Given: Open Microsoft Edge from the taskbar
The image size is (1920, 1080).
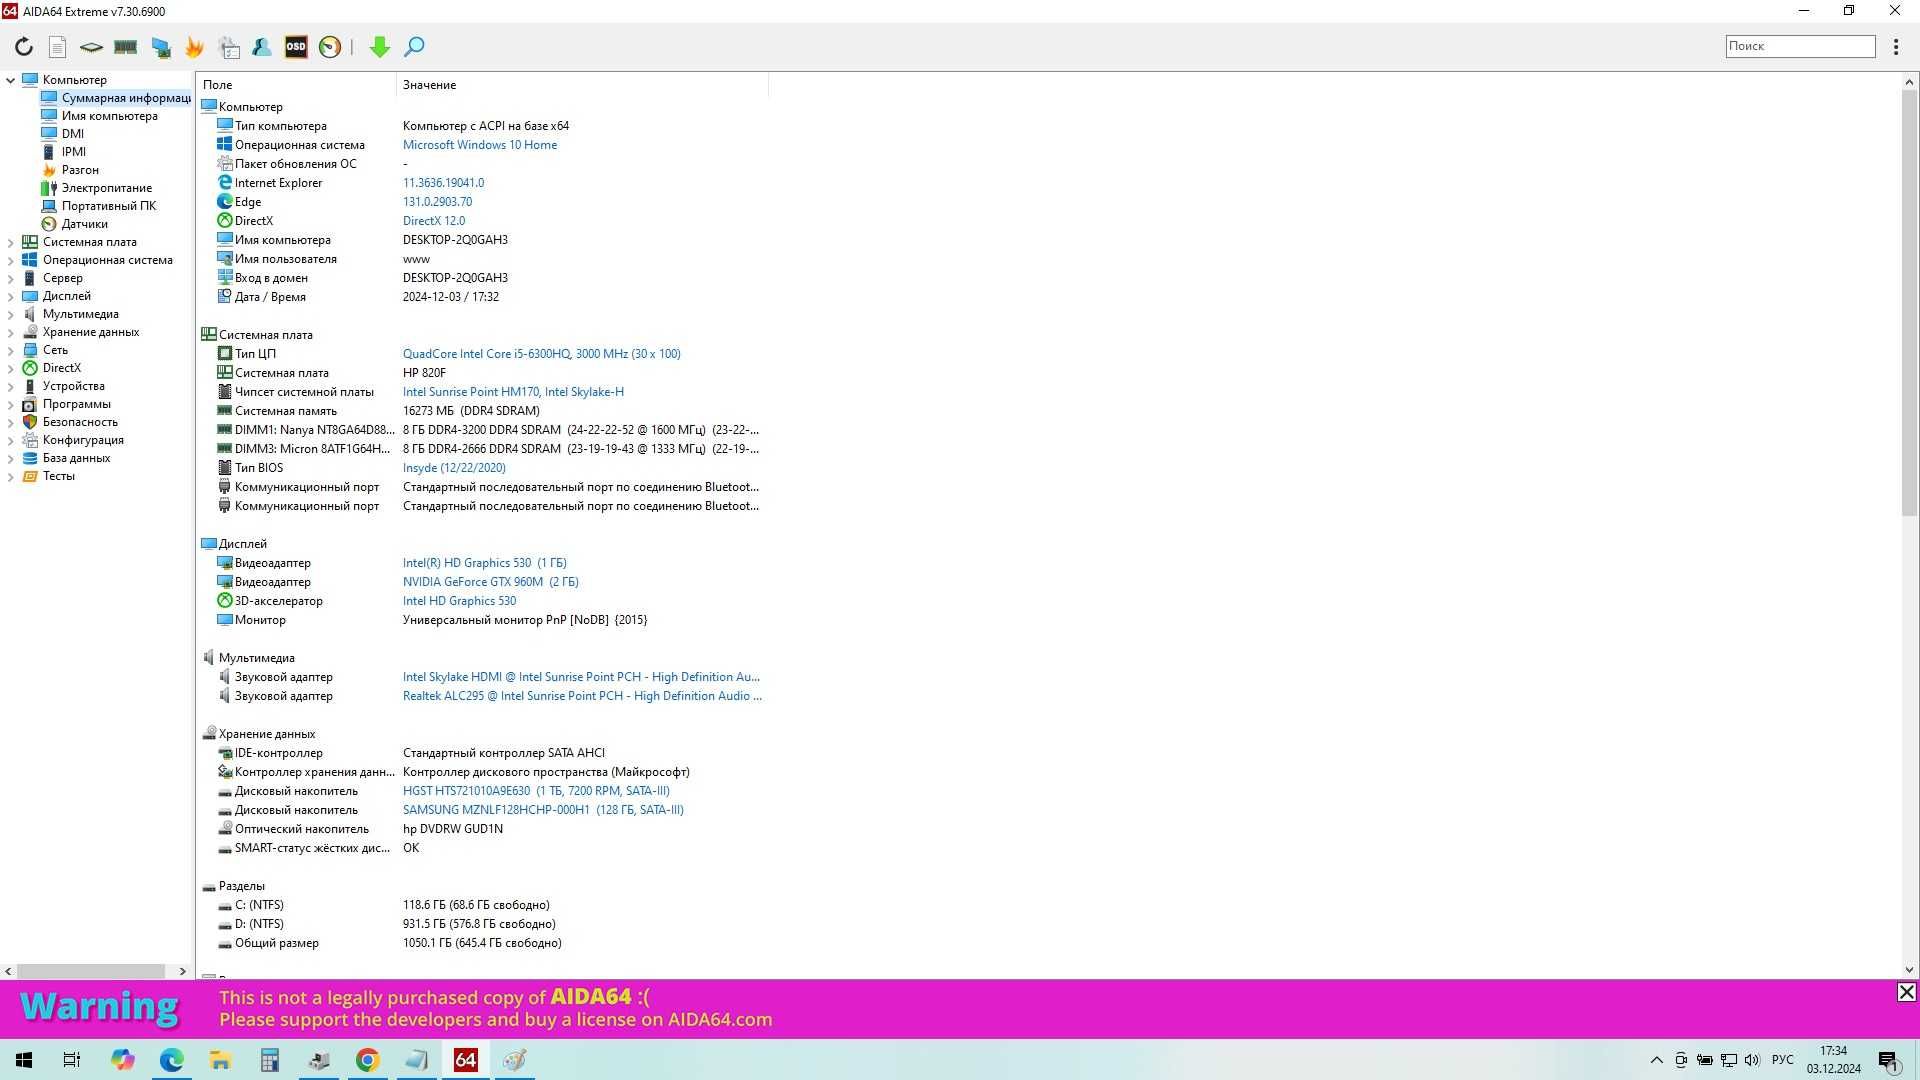Looking at the screenshot, I should (171, 1060).
